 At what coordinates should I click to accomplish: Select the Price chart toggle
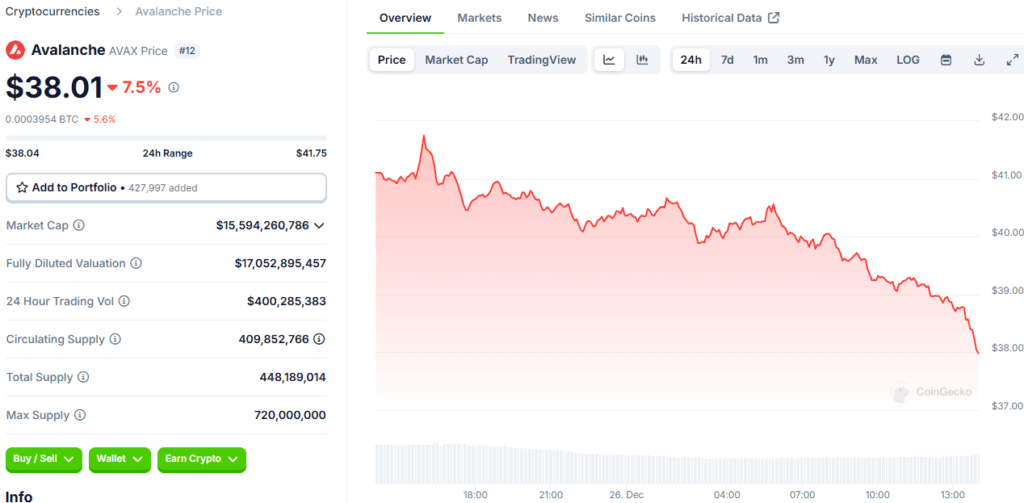pyautogui.click(x=392, y=60)
